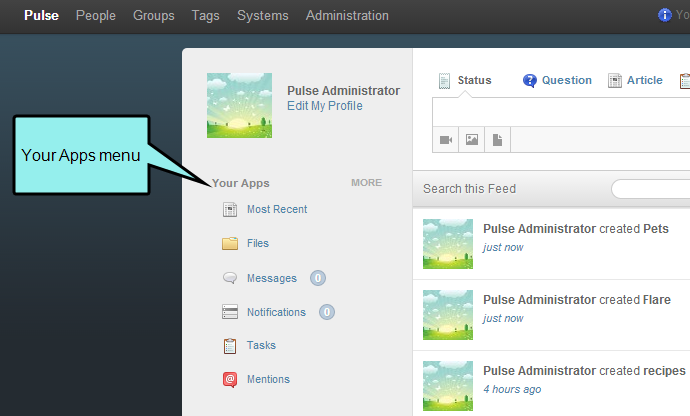Click the image attachment icon
690x416 pixels.
[472, 140]
